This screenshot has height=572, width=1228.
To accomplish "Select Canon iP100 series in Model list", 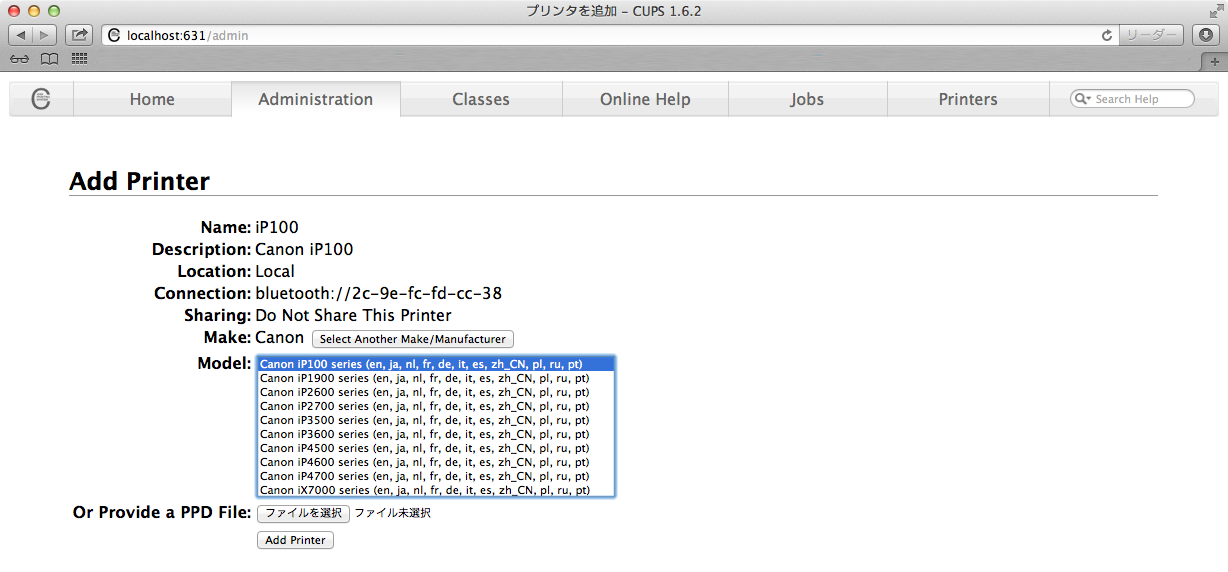I will point(436,364).
